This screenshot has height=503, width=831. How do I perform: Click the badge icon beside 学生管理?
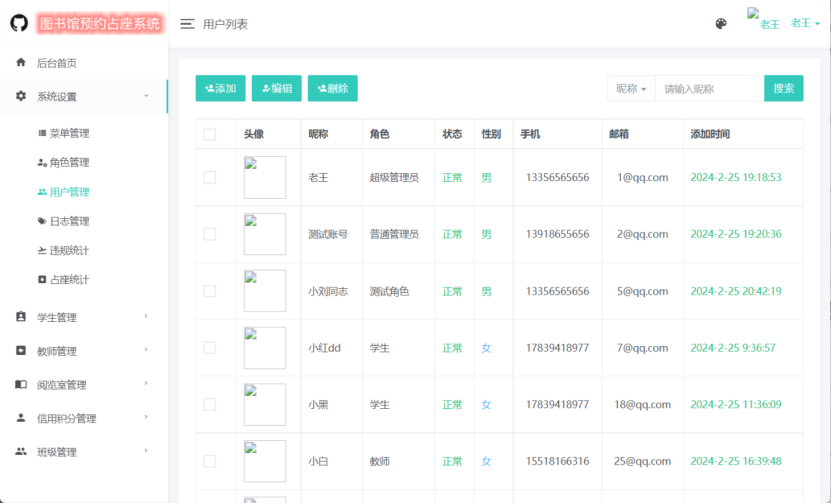click(21, 317)
